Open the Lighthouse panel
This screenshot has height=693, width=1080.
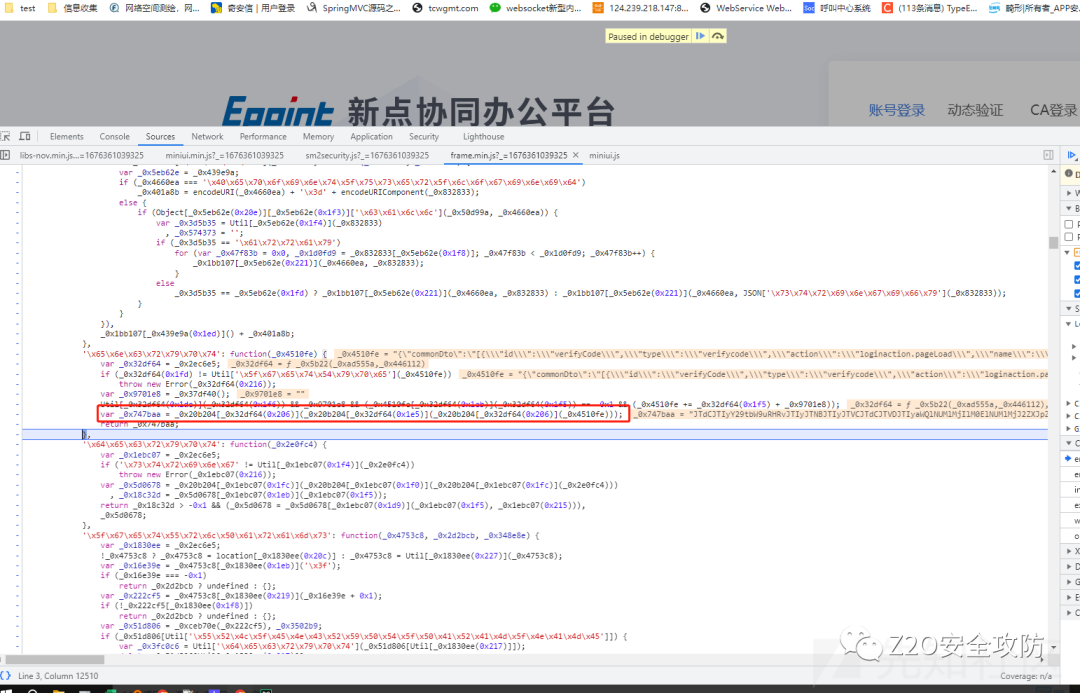484,136
